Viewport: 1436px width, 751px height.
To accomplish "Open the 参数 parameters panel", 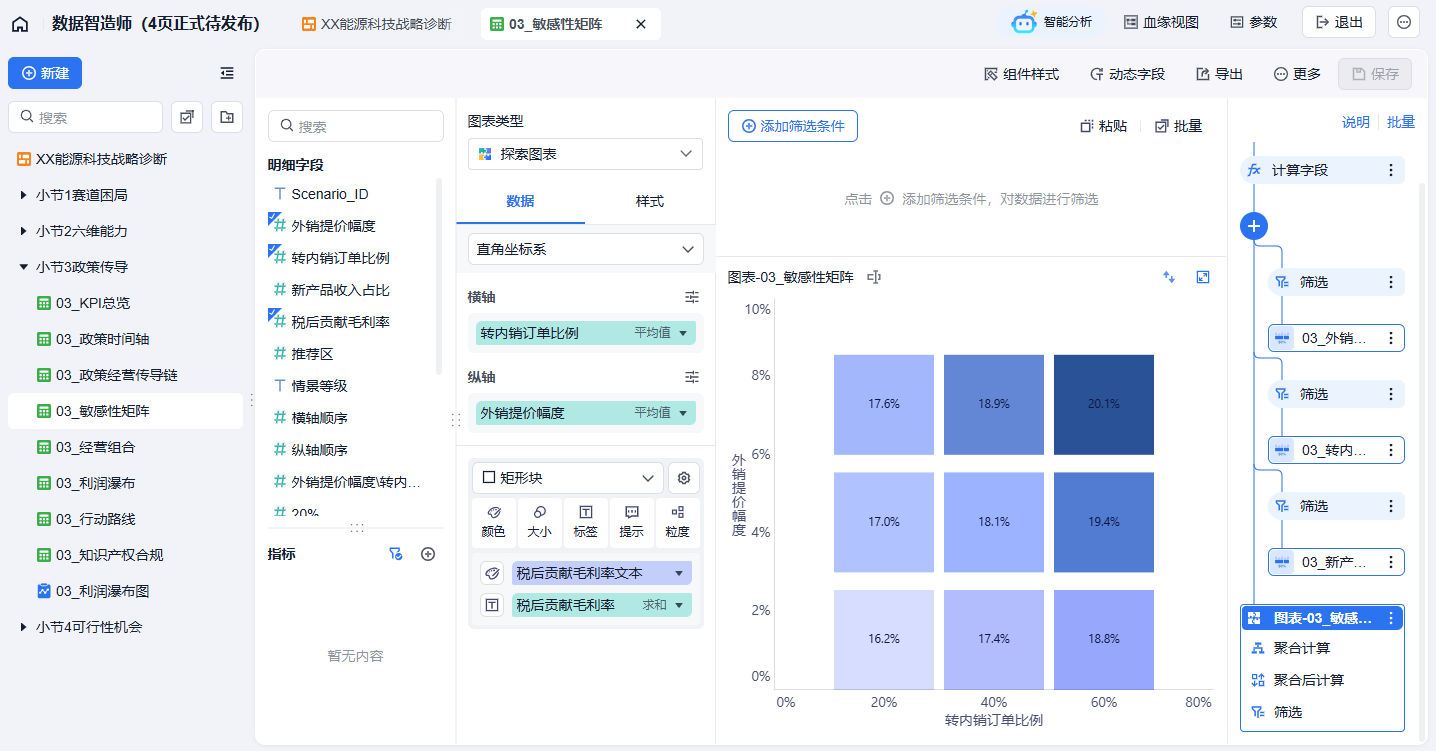I will click(x=1253, y=22).
